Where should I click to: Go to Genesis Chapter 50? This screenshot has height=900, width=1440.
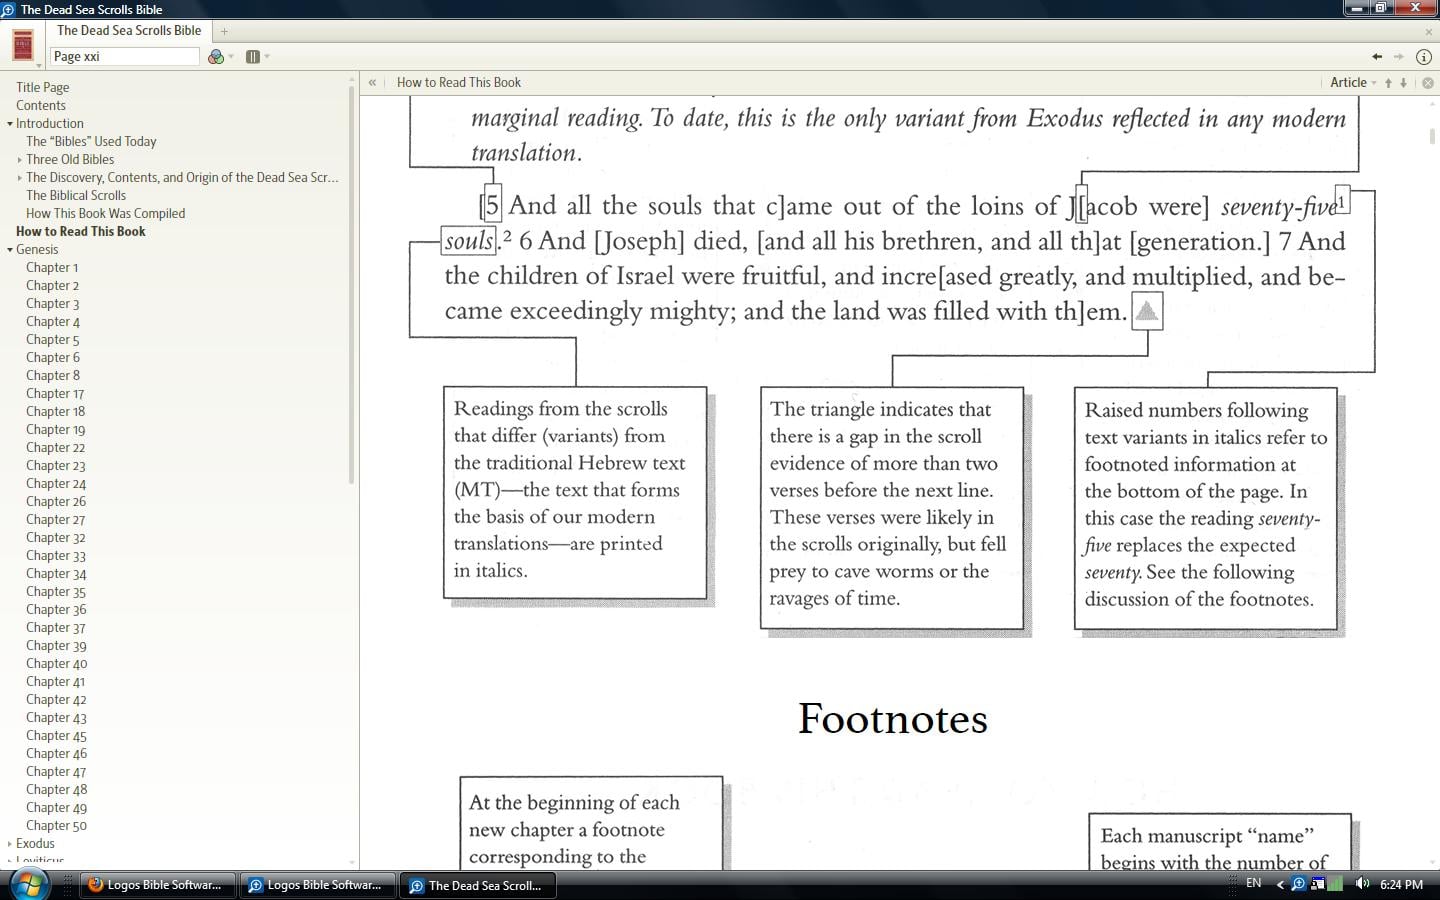coord(56,826)
